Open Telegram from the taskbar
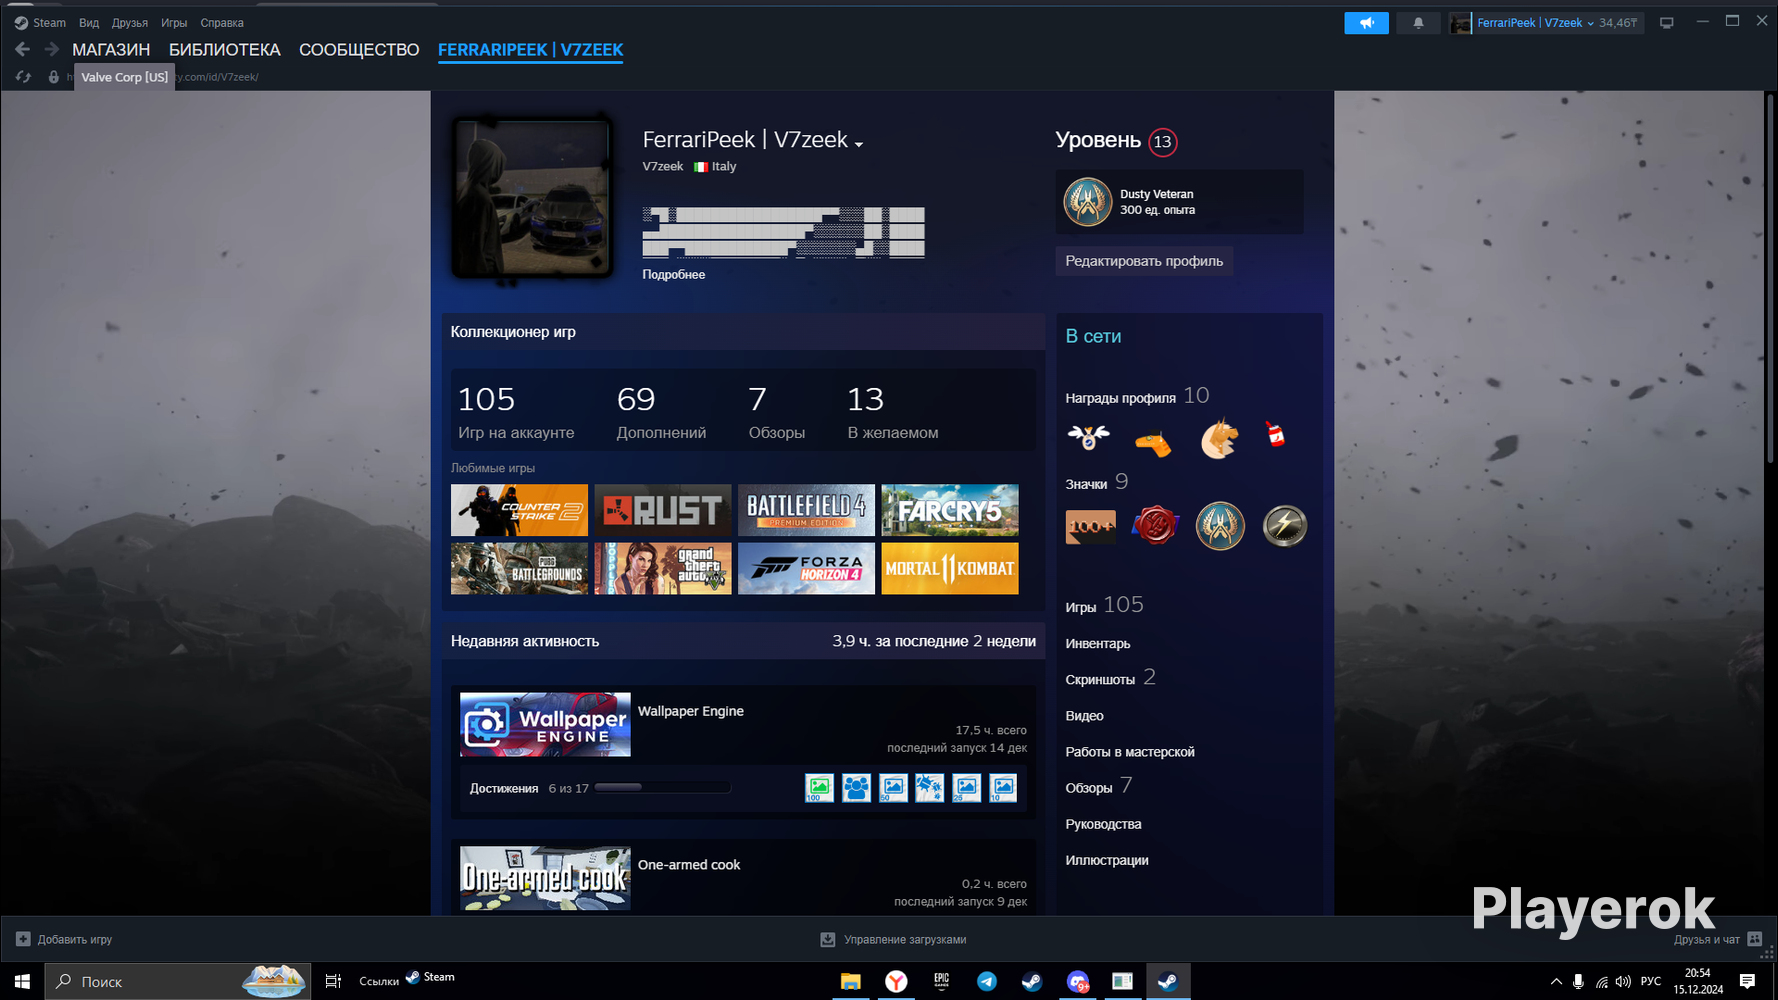 coord(987,981)
